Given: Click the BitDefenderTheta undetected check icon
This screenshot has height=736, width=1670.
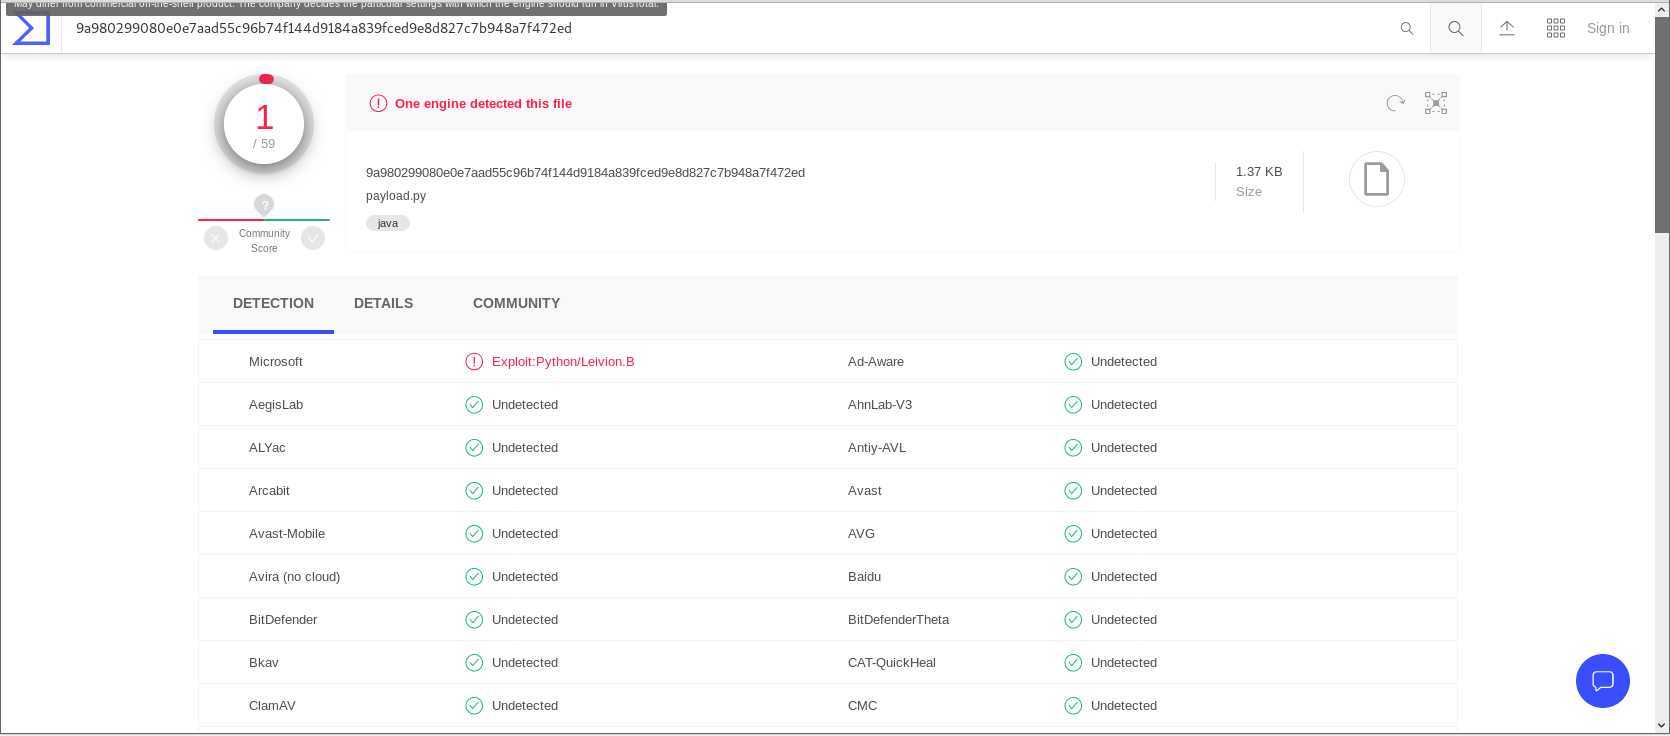Looking at the screenshot, I should (1073, 620).
